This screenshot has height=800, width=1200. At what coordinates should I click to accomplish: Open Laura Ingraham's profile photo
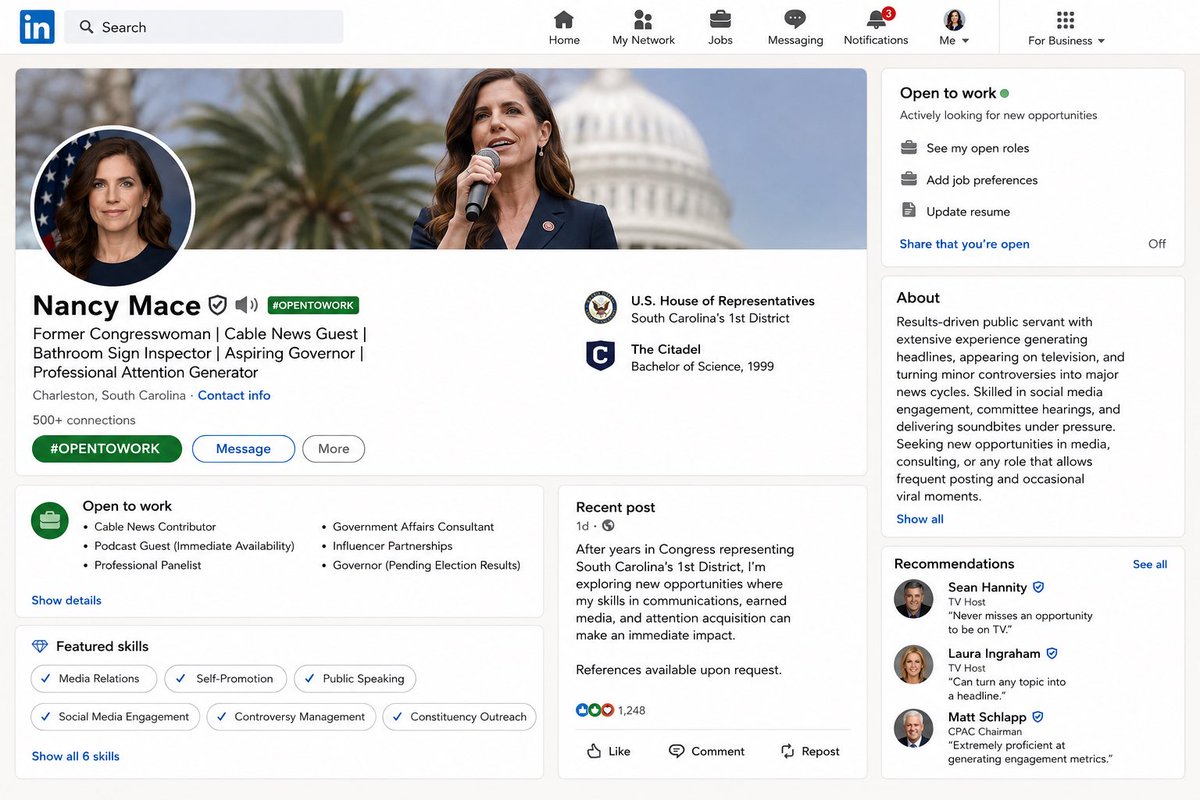913,664
